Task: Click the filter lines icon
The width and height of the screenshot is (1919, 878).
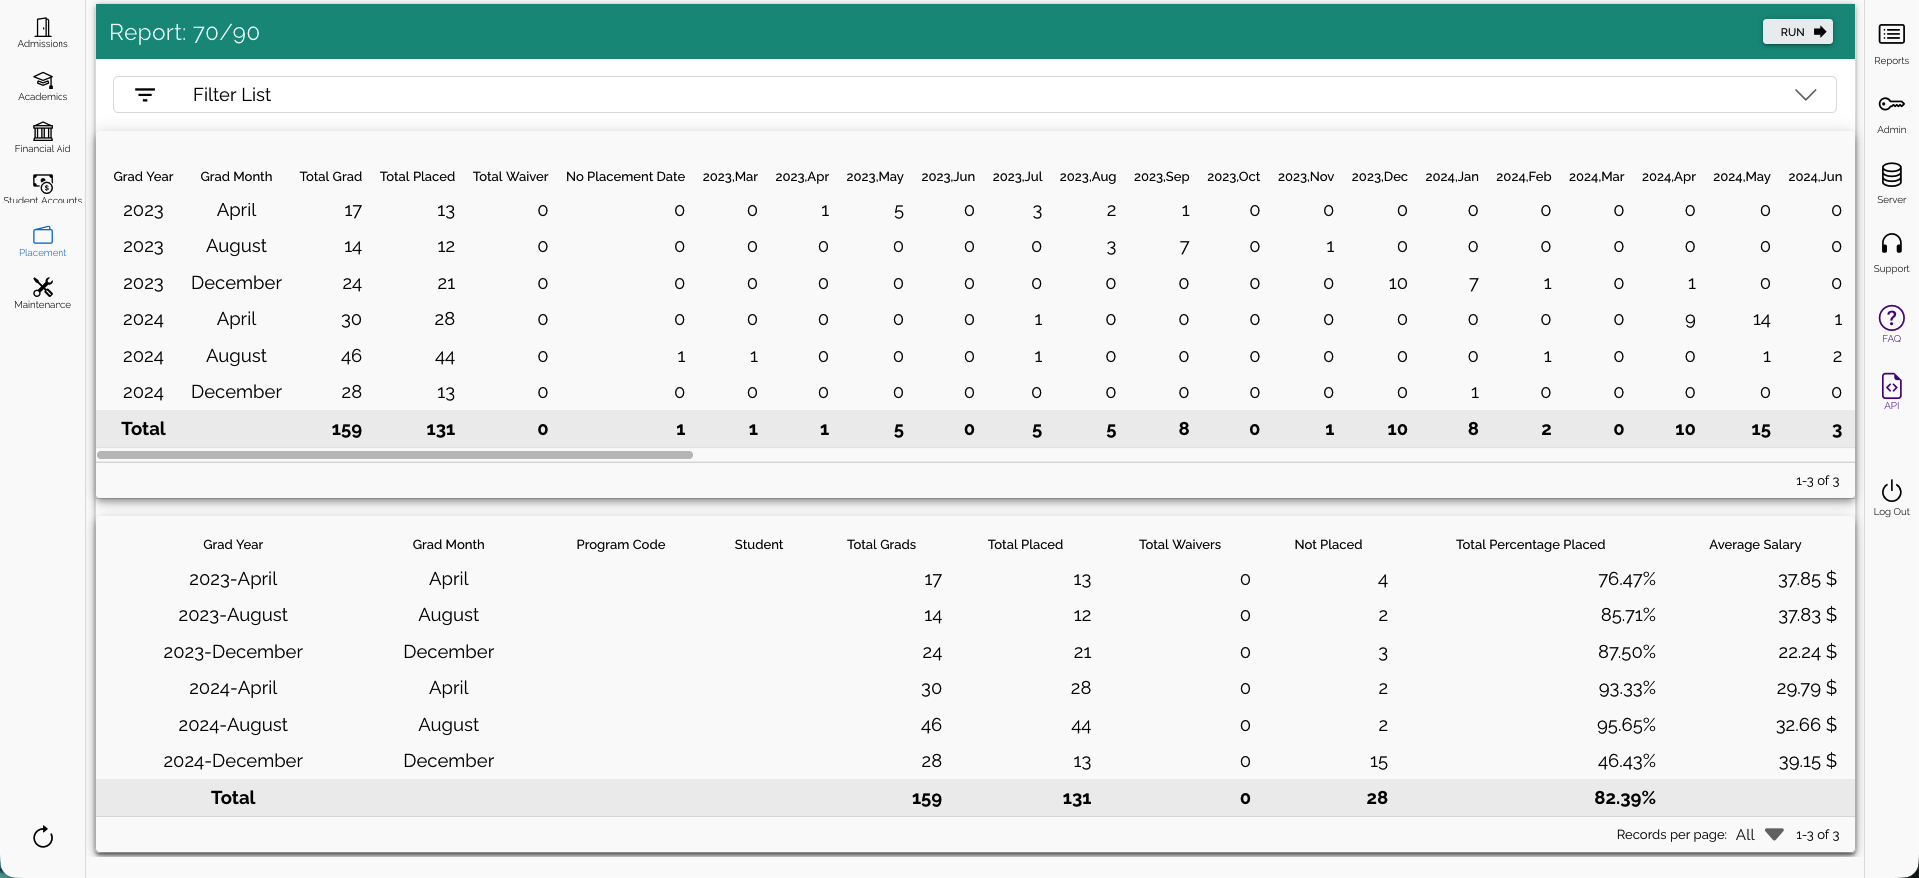Action: [145, 95]
